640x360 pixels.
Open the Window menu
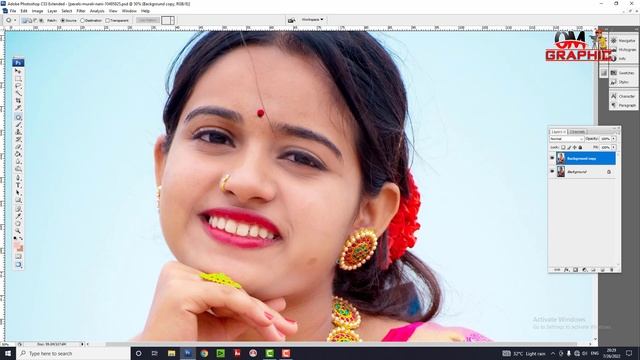click(x=129, y=11)
